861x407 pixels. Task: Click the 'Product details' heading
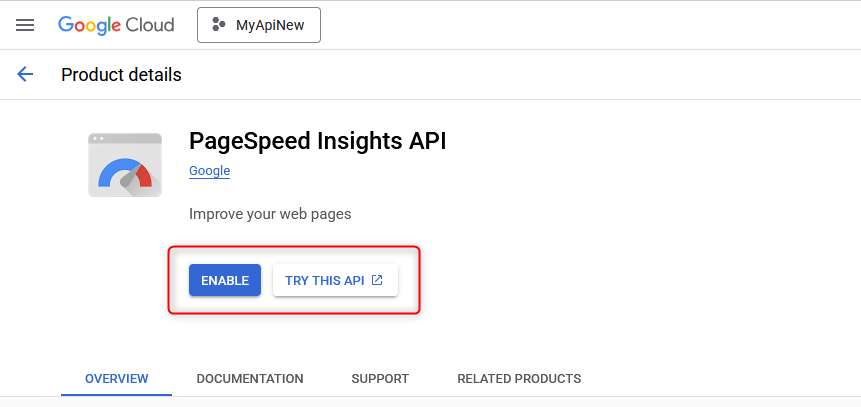(121, 75)
